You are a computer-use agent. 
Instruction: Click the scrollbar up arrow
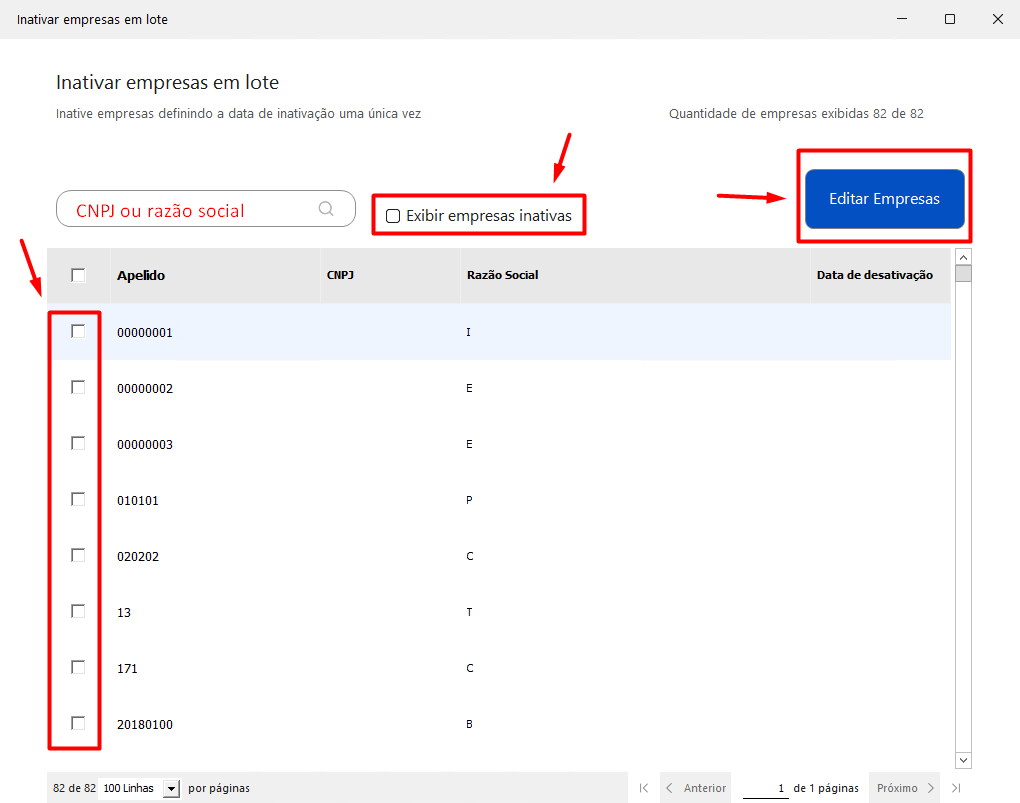click(x=963, y=257)
